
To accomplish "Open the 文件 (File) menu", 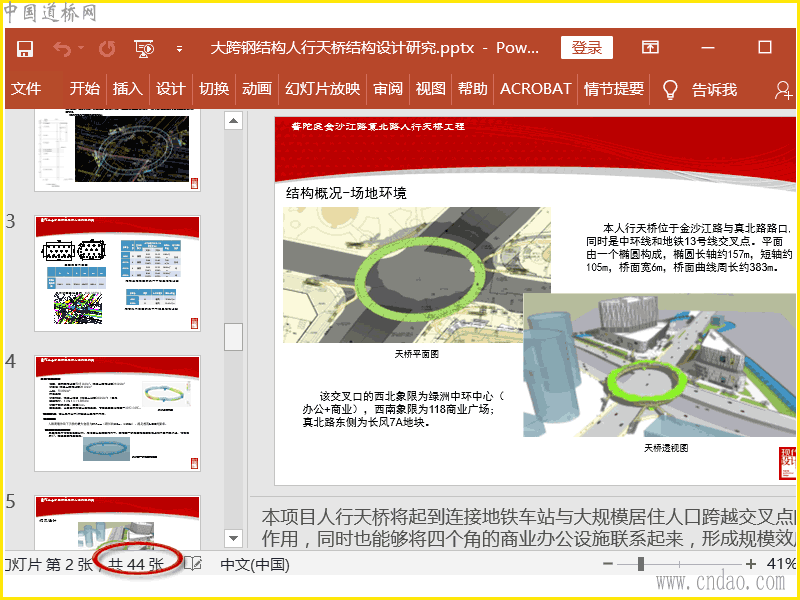I will (26, 89).
